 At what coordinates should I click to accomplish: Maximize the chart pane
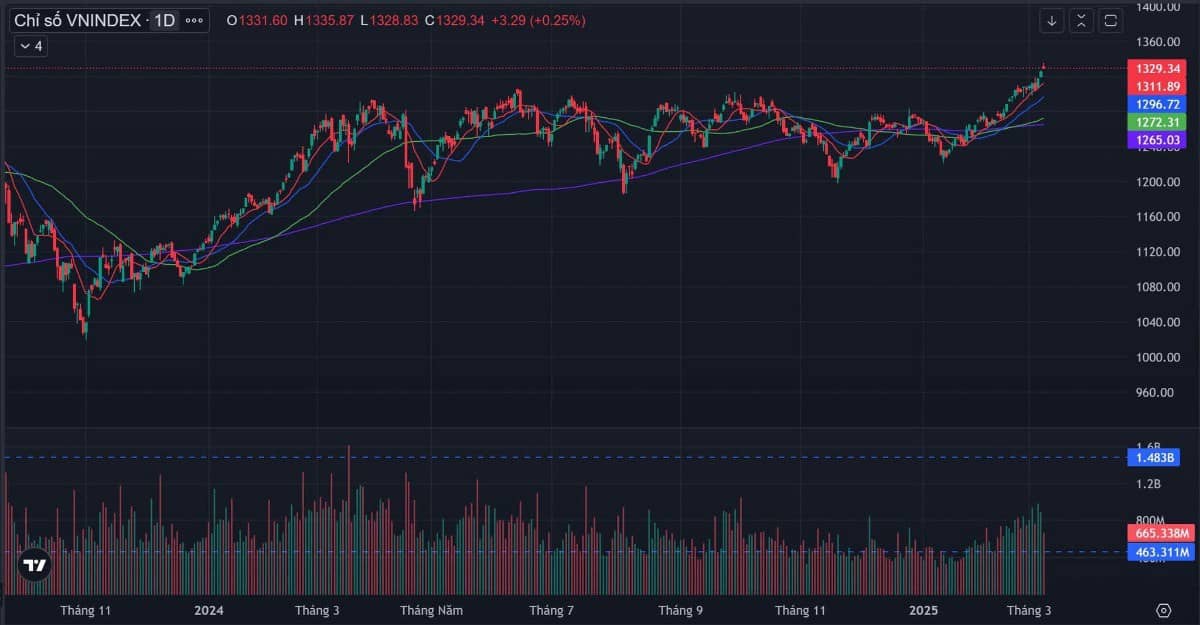coord(1110,20)
